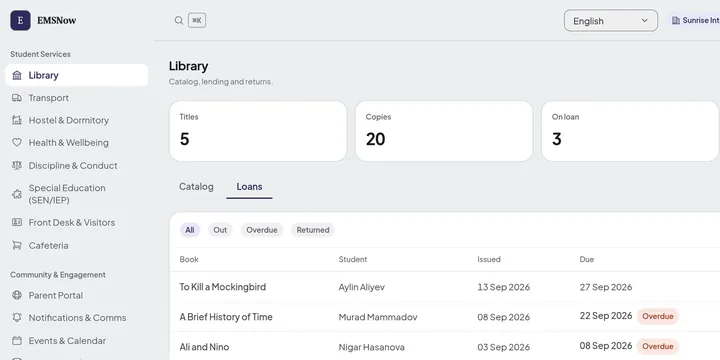
Task: Open Discipline & Conduct page
Action: (77, 165)
